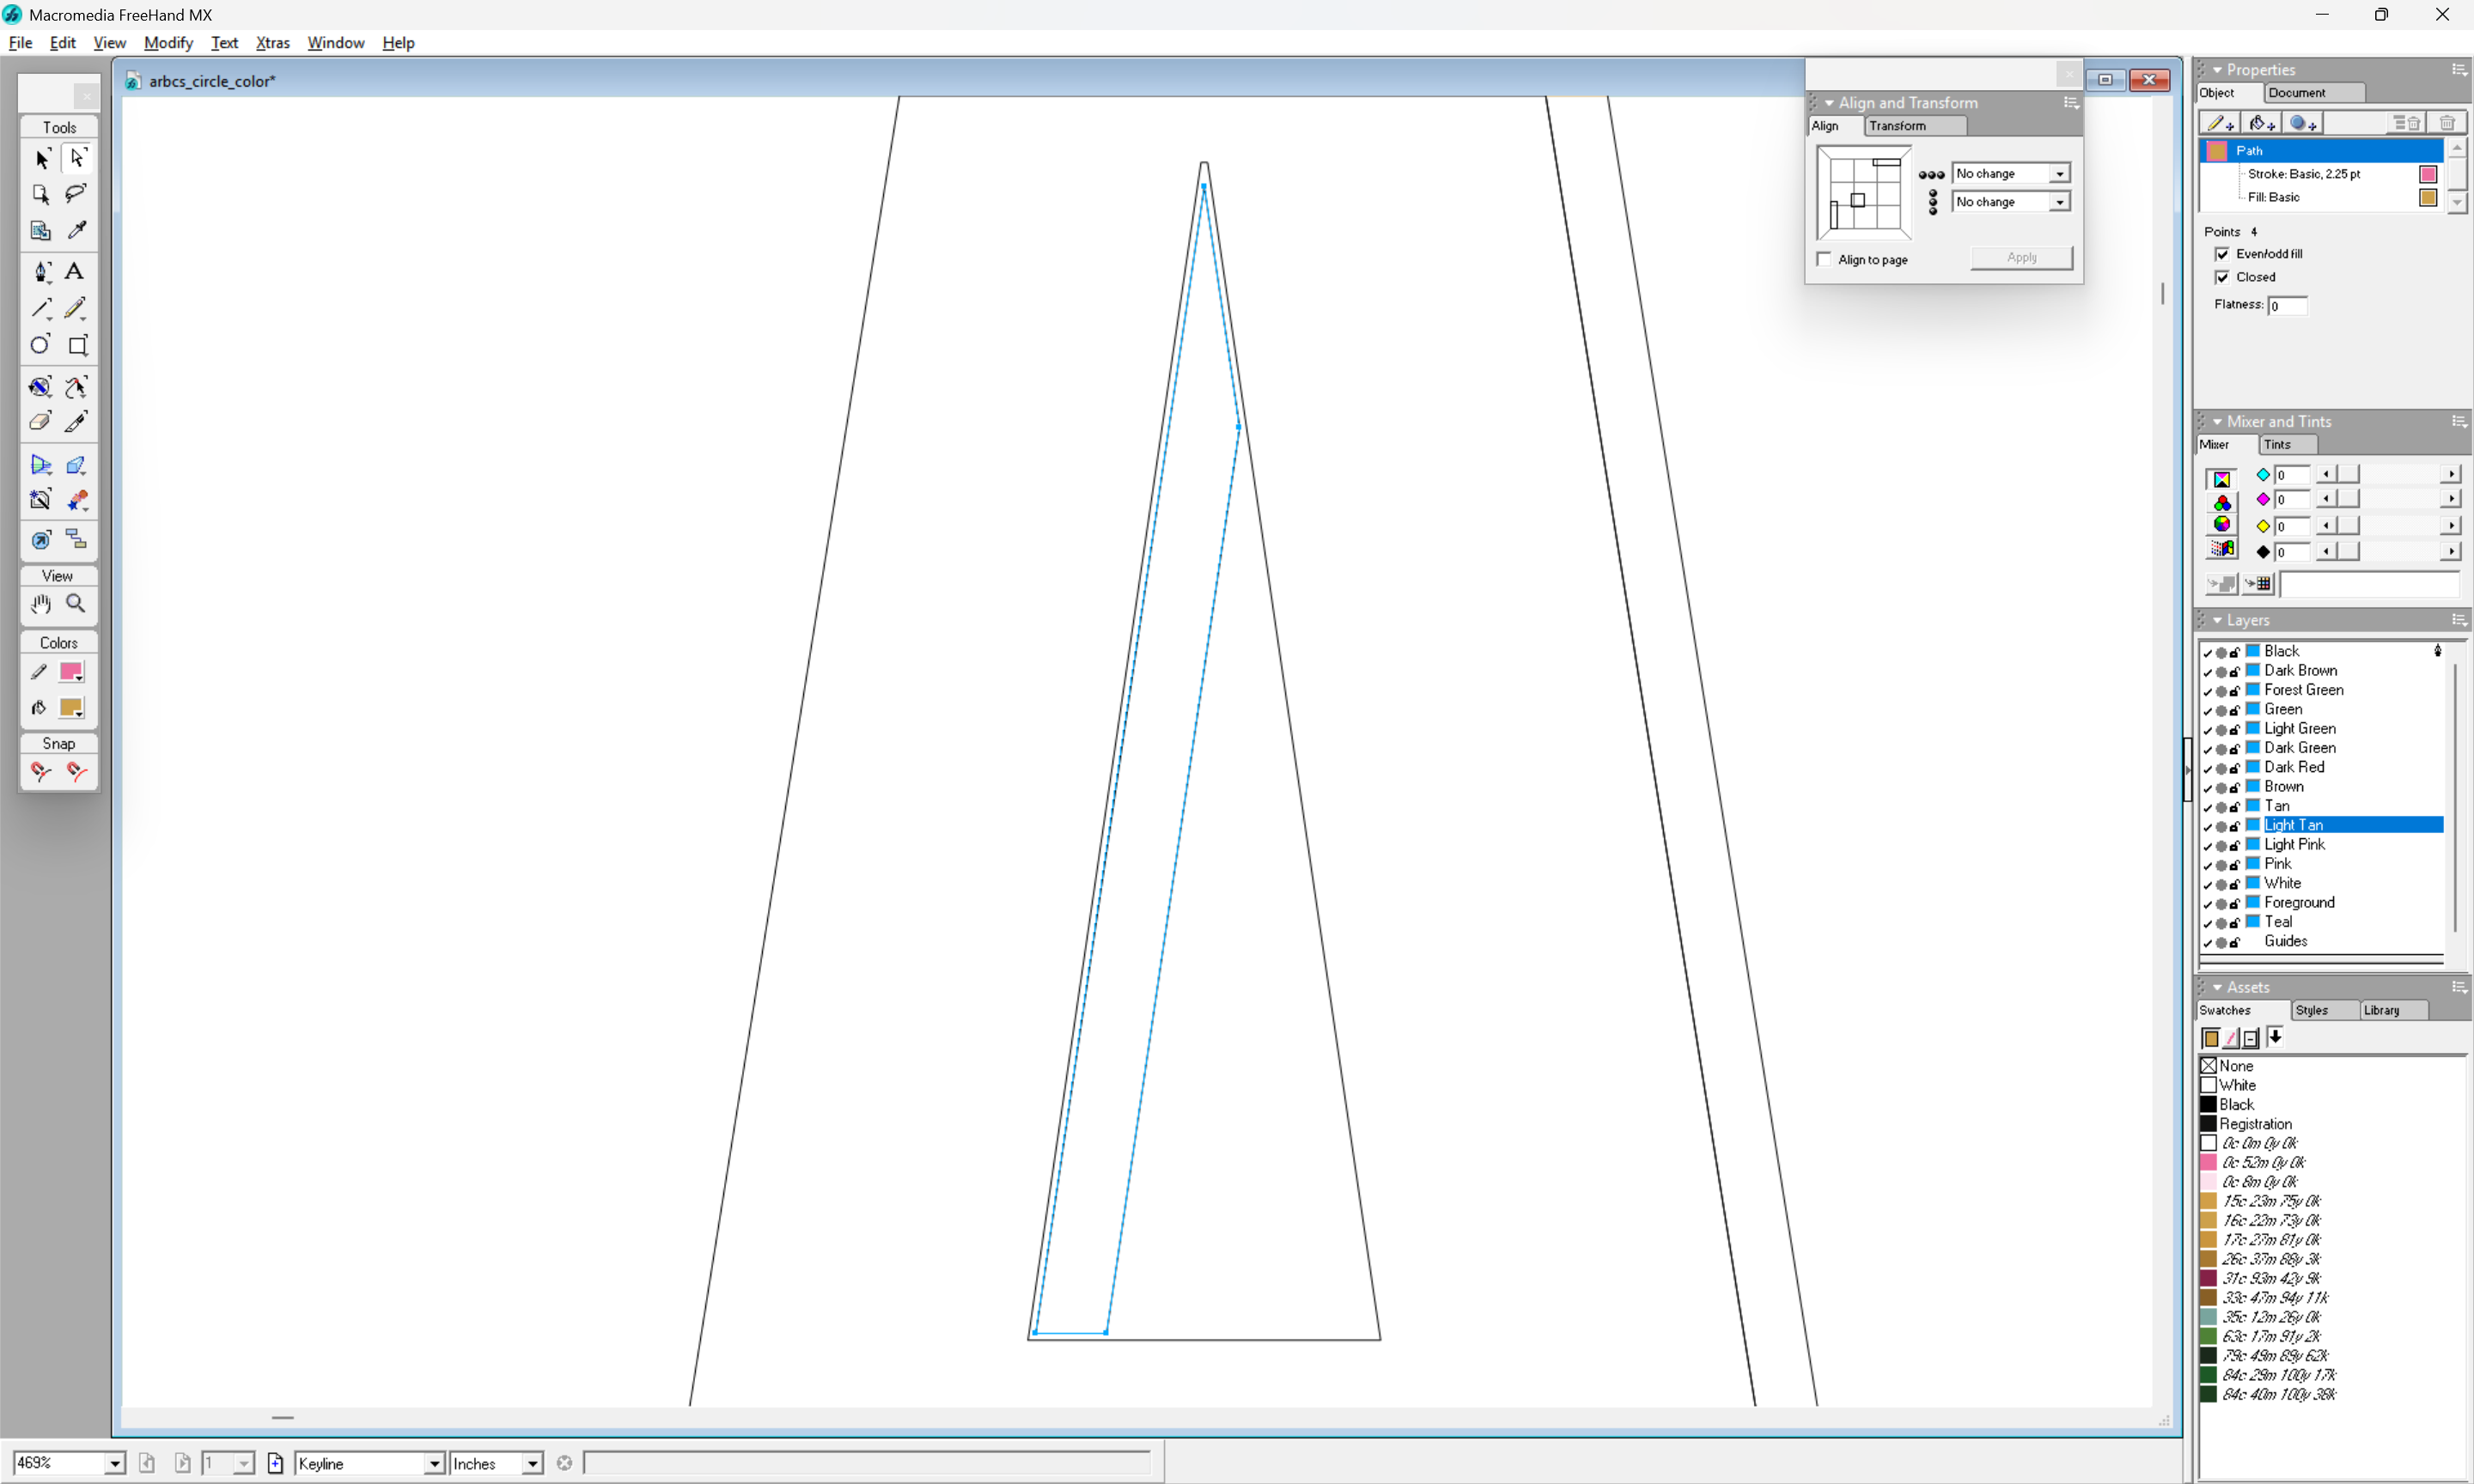Select the Rectangle tool
Viewport: 2474px width, 1484px height.
(77, 345)
